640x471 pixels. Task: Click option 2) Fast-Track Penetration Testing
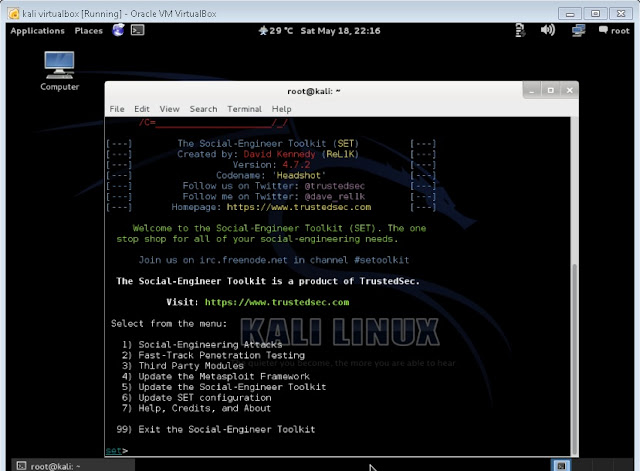213,355
